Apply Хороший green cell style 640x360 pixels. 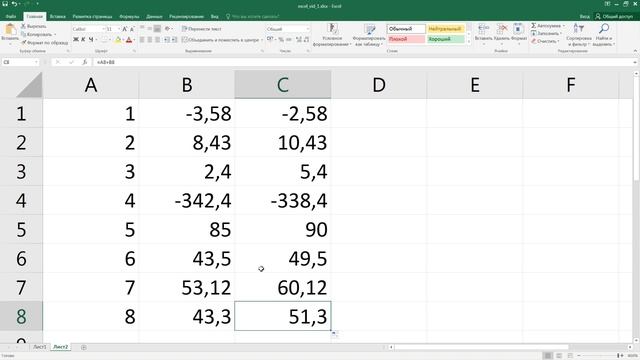point(446,39)
